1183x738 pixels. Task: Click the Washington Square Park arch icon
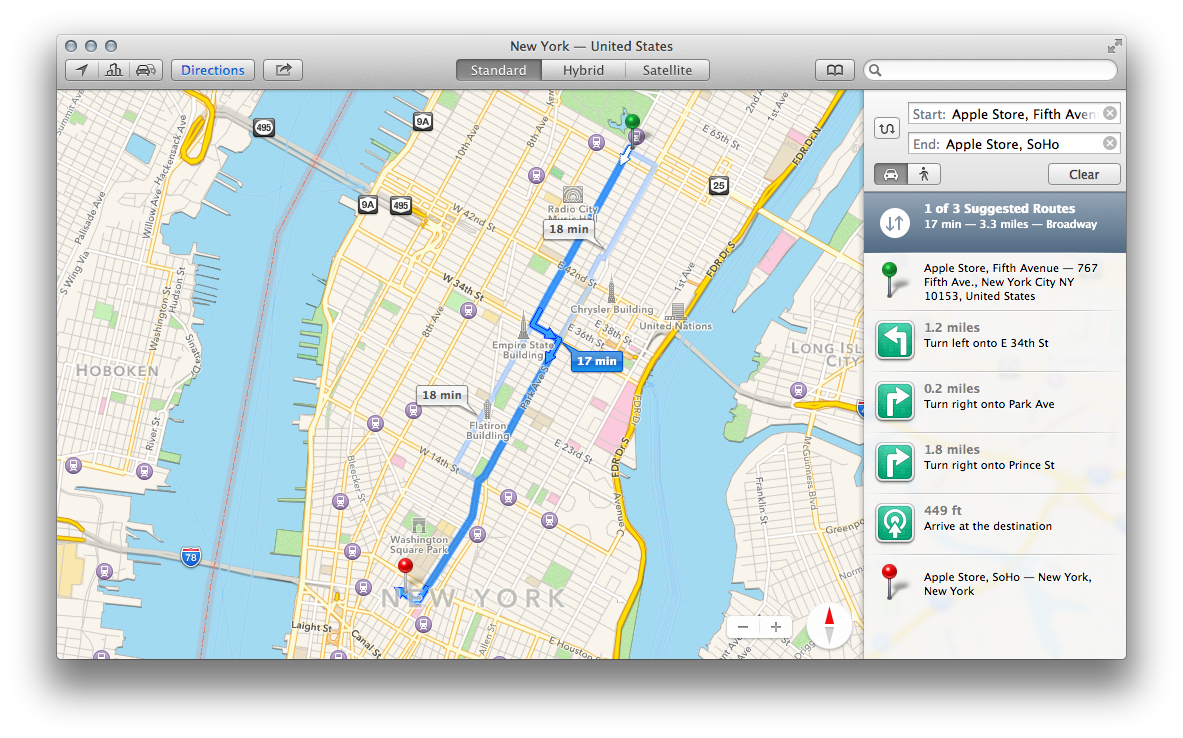(x=419, y=525)
